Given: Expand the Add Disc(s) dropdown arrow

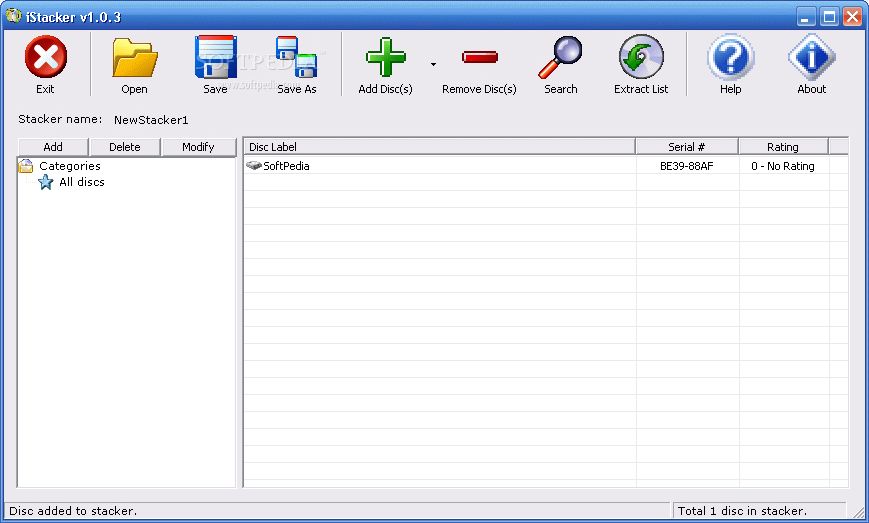Looking at the screenshot, I should coord(433,64).
